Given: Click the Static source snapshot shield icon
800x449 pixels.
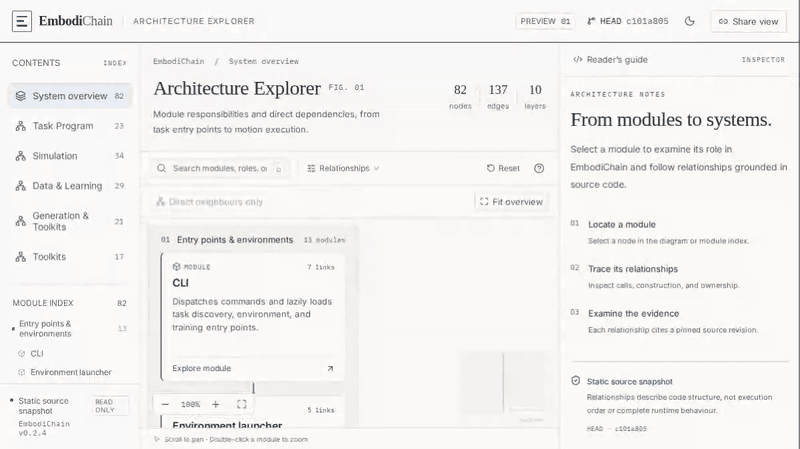Looking at the screenshot, I should 576,381.
